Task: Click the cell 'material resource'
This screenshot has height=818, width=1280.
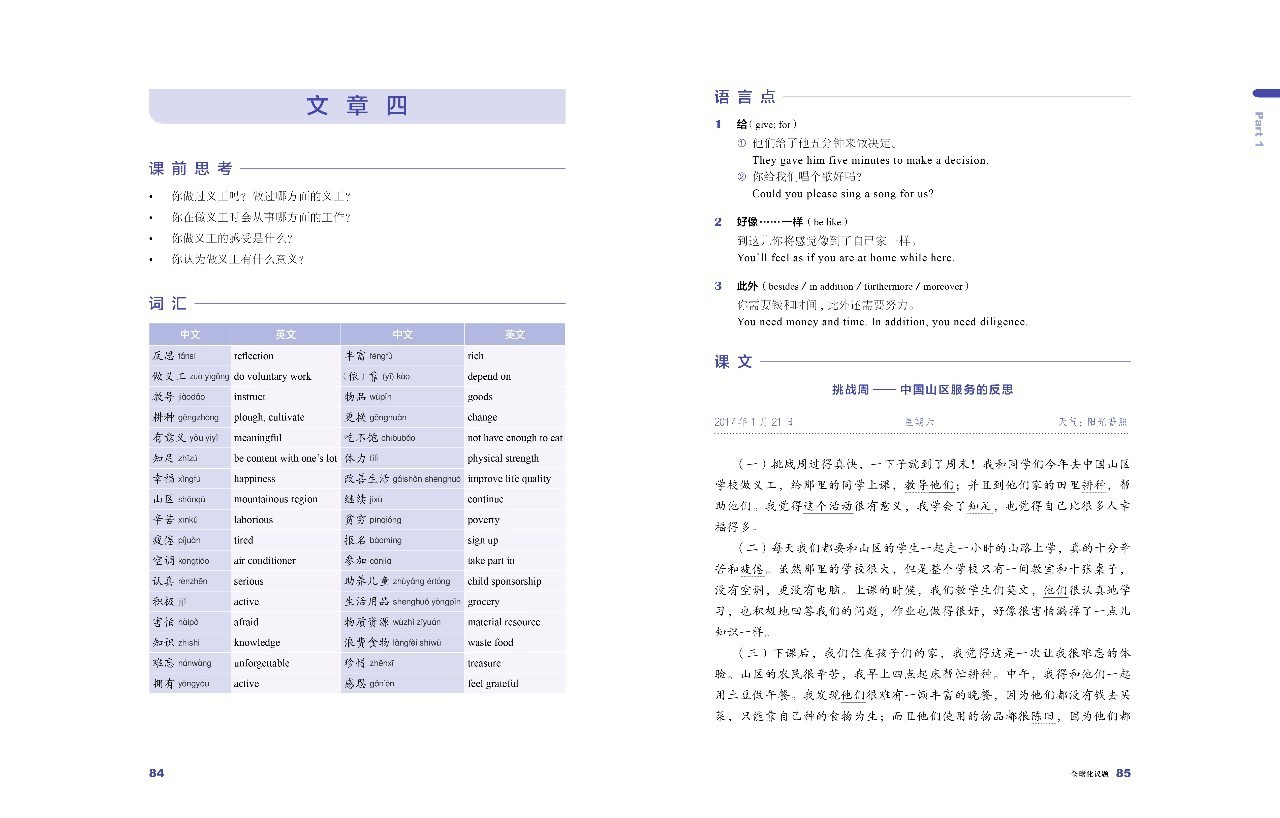Action: [514, 622]
